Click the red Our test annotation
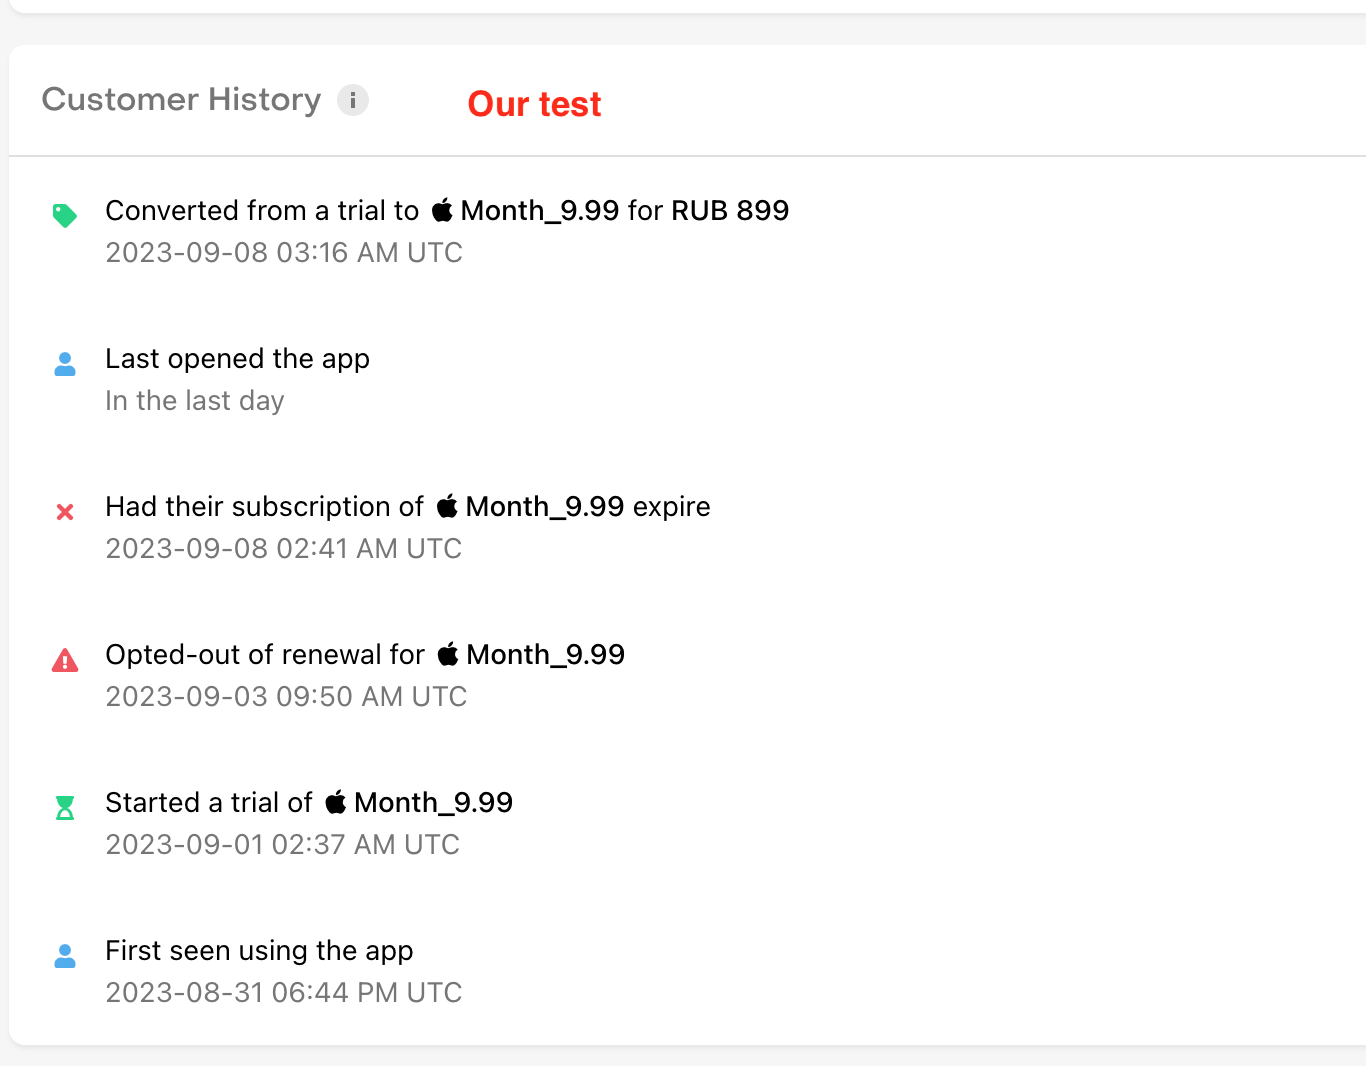This screenshot has height=1066, width=1366. pyautogui.click(x=534, y=104)
